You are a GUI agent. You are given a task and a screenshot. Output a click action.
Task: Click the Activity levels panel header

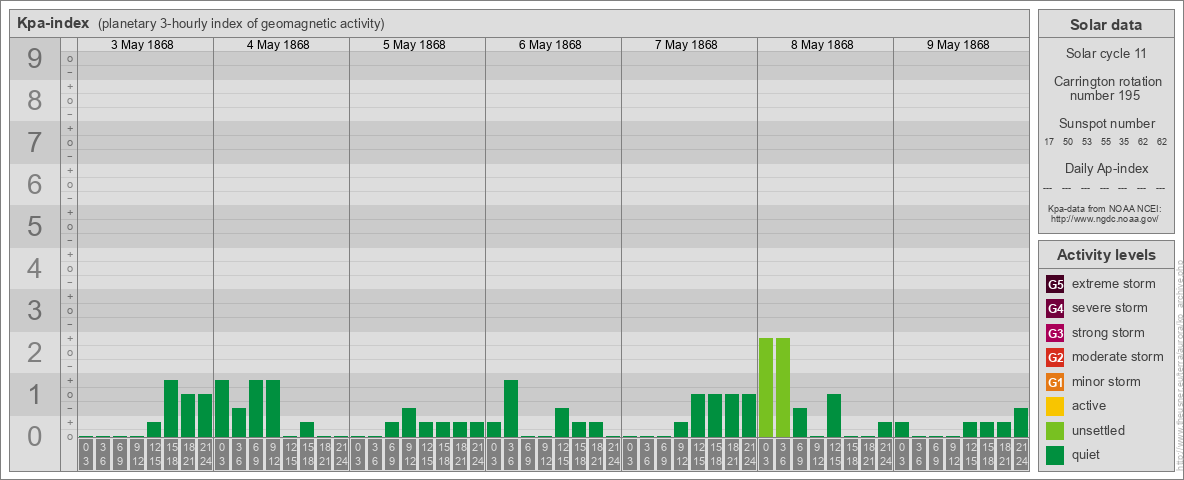[1106, 255]
